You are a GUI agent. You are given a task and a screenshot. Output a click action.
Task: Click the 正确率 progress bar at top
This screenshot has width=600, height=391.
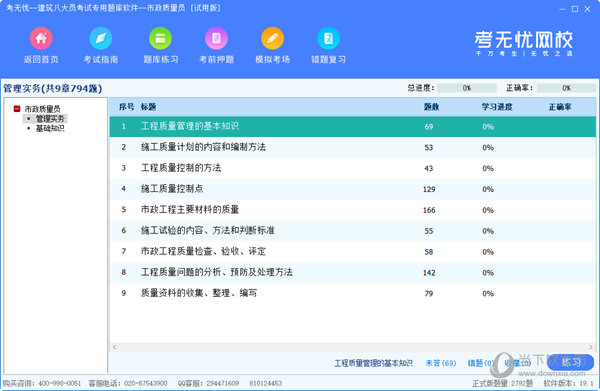click(566, 88)
